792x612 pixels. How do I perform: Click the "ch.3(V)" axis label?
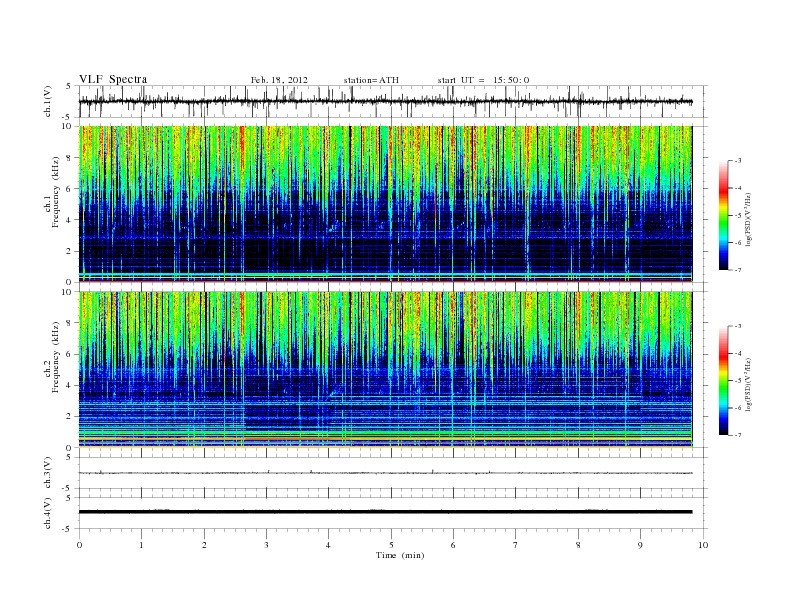(x=48, y=473)
